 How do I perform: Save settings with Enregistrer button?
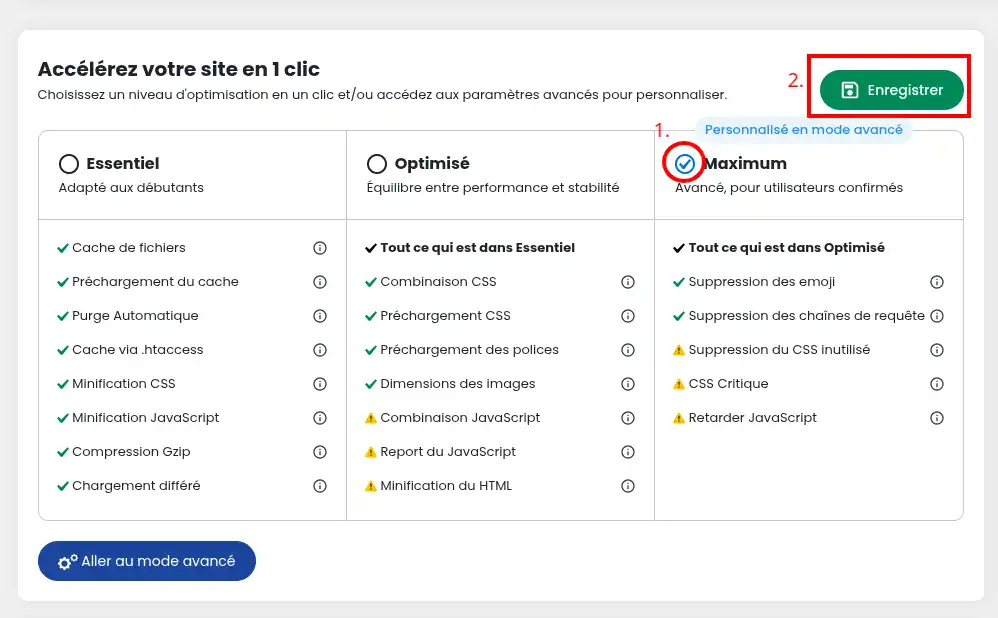tap(891, 90)
